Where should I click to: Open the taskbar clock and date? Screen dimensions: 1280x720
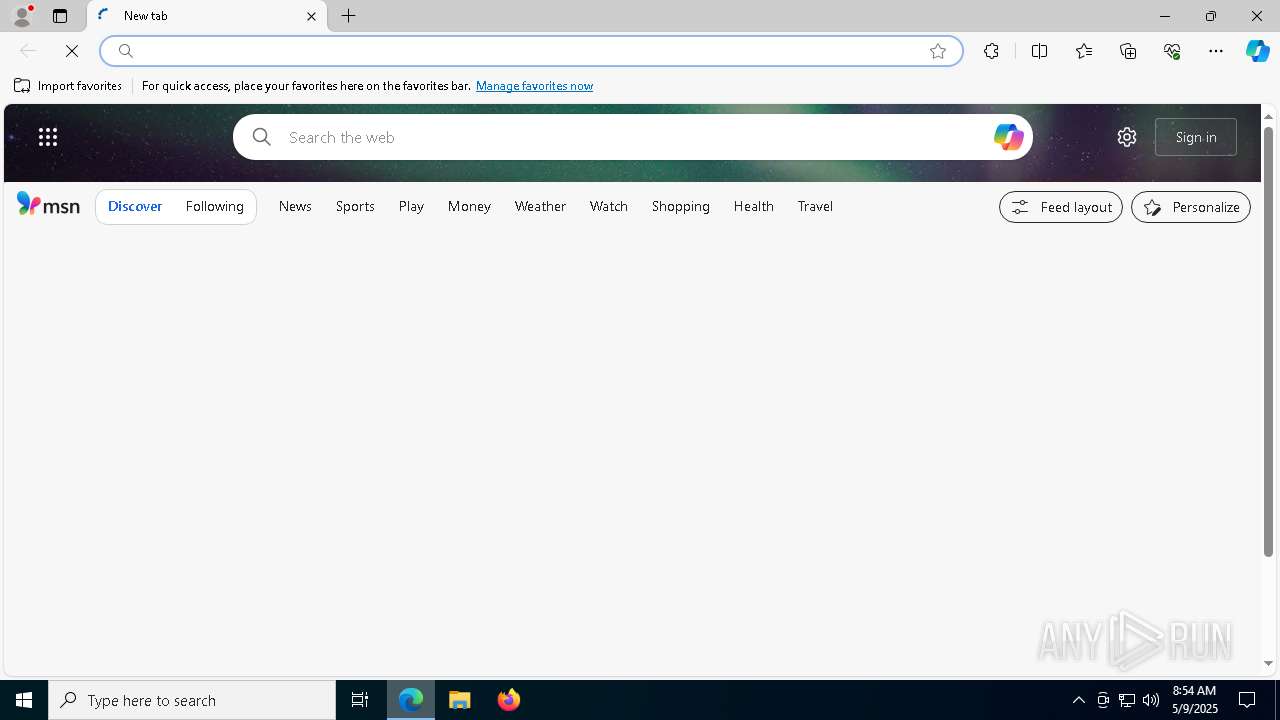(1194, 700)
